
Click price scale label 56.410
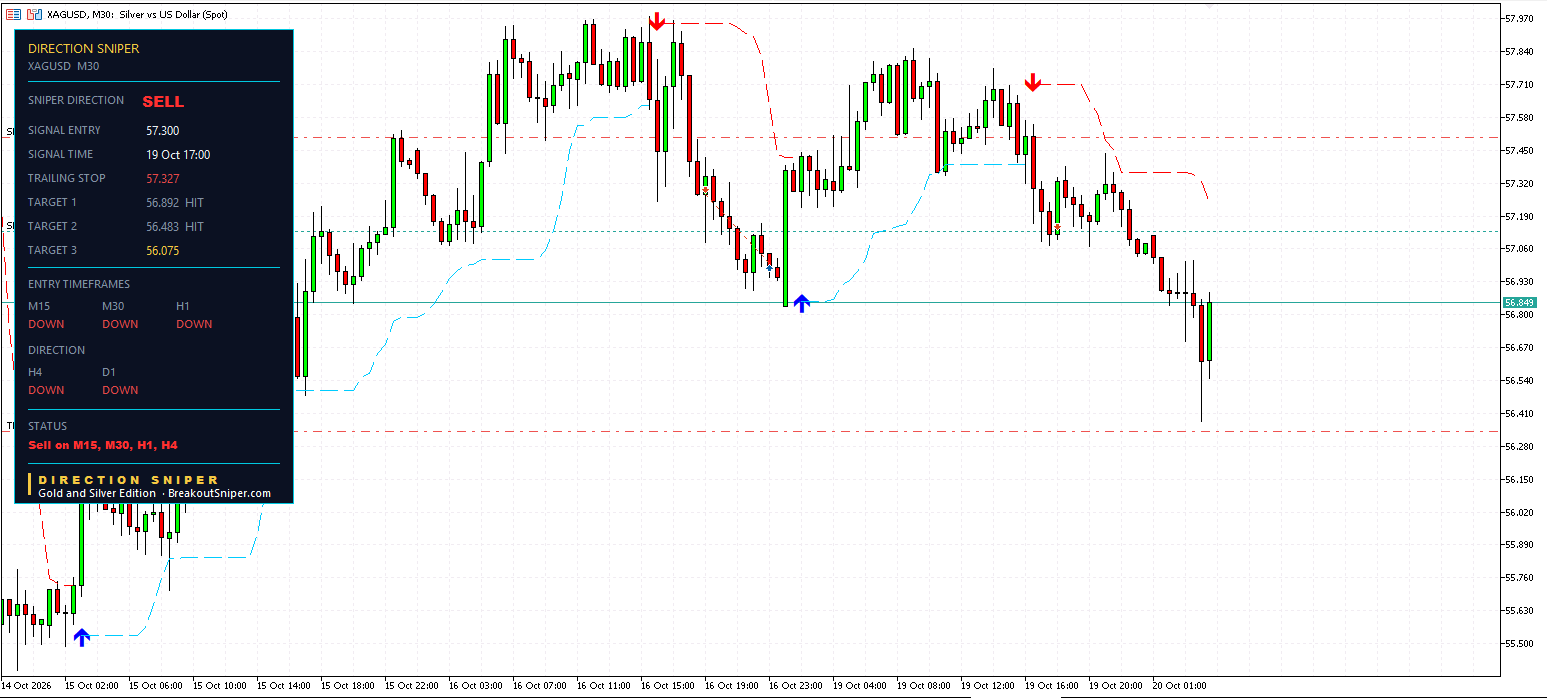(1519, 413)
